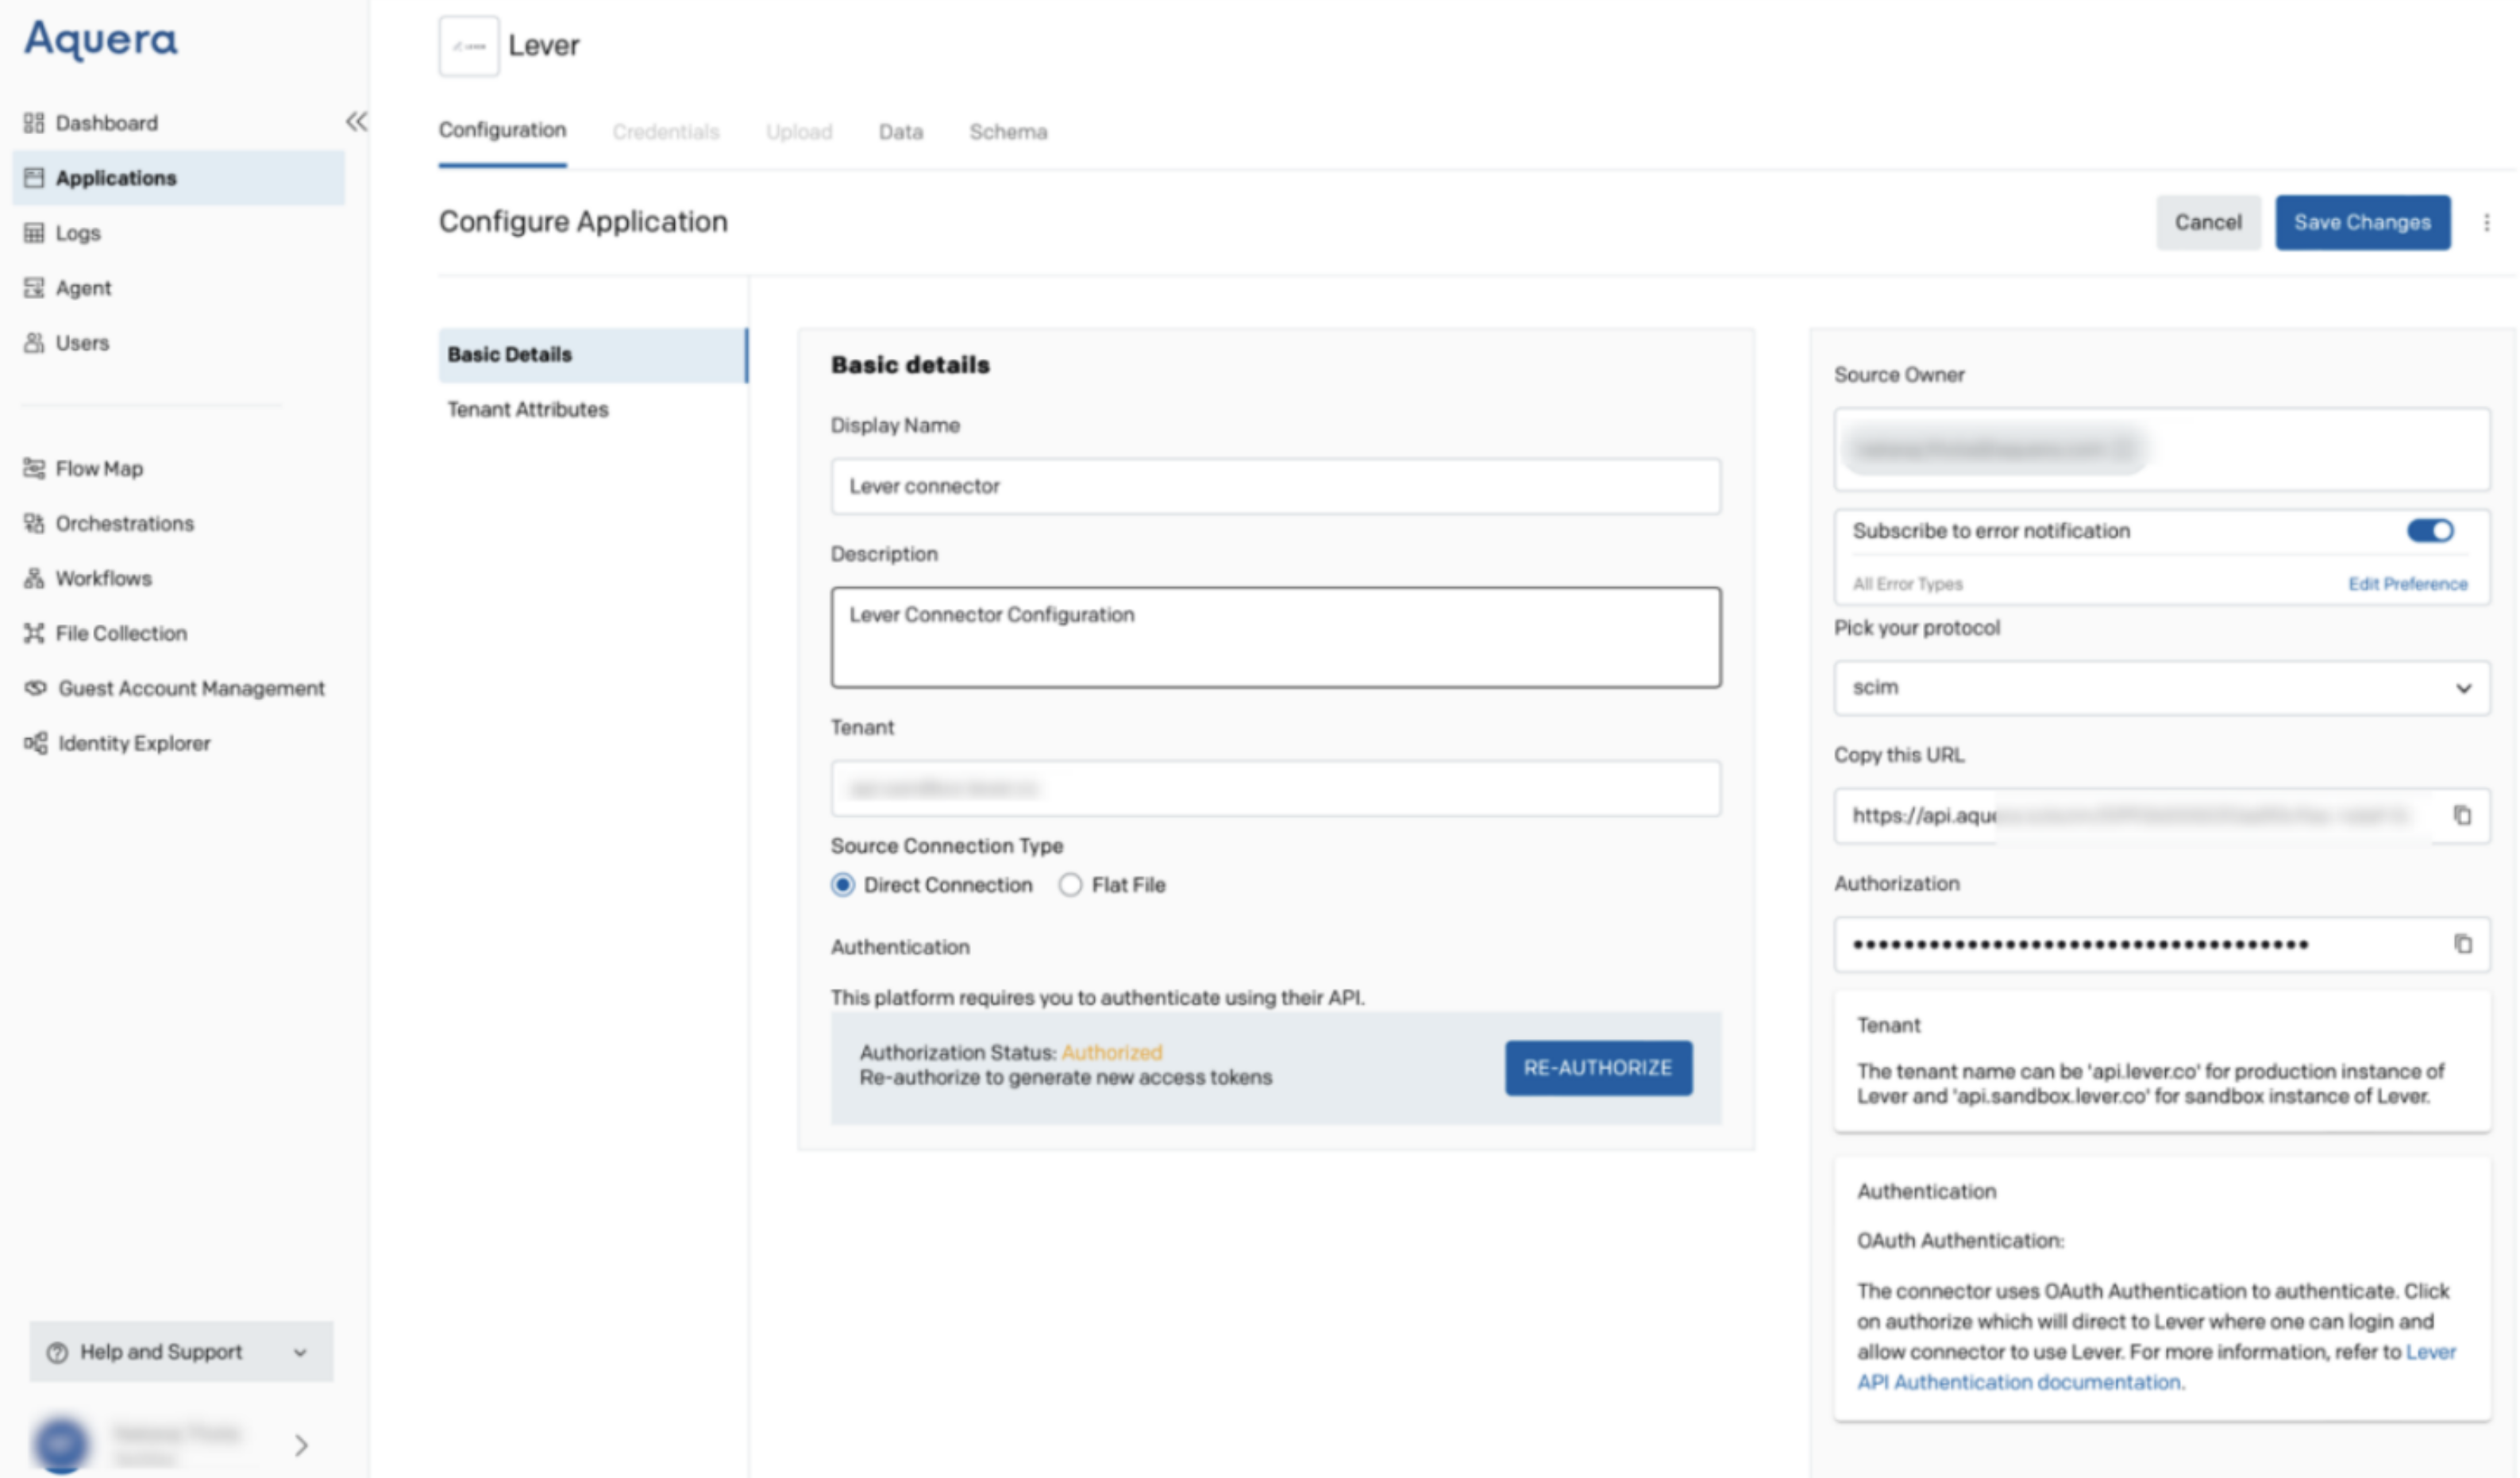The height and width of the screenshot is (1478, 2520).
Task: Disable Subscribe to error notification
Action: 2432,530
